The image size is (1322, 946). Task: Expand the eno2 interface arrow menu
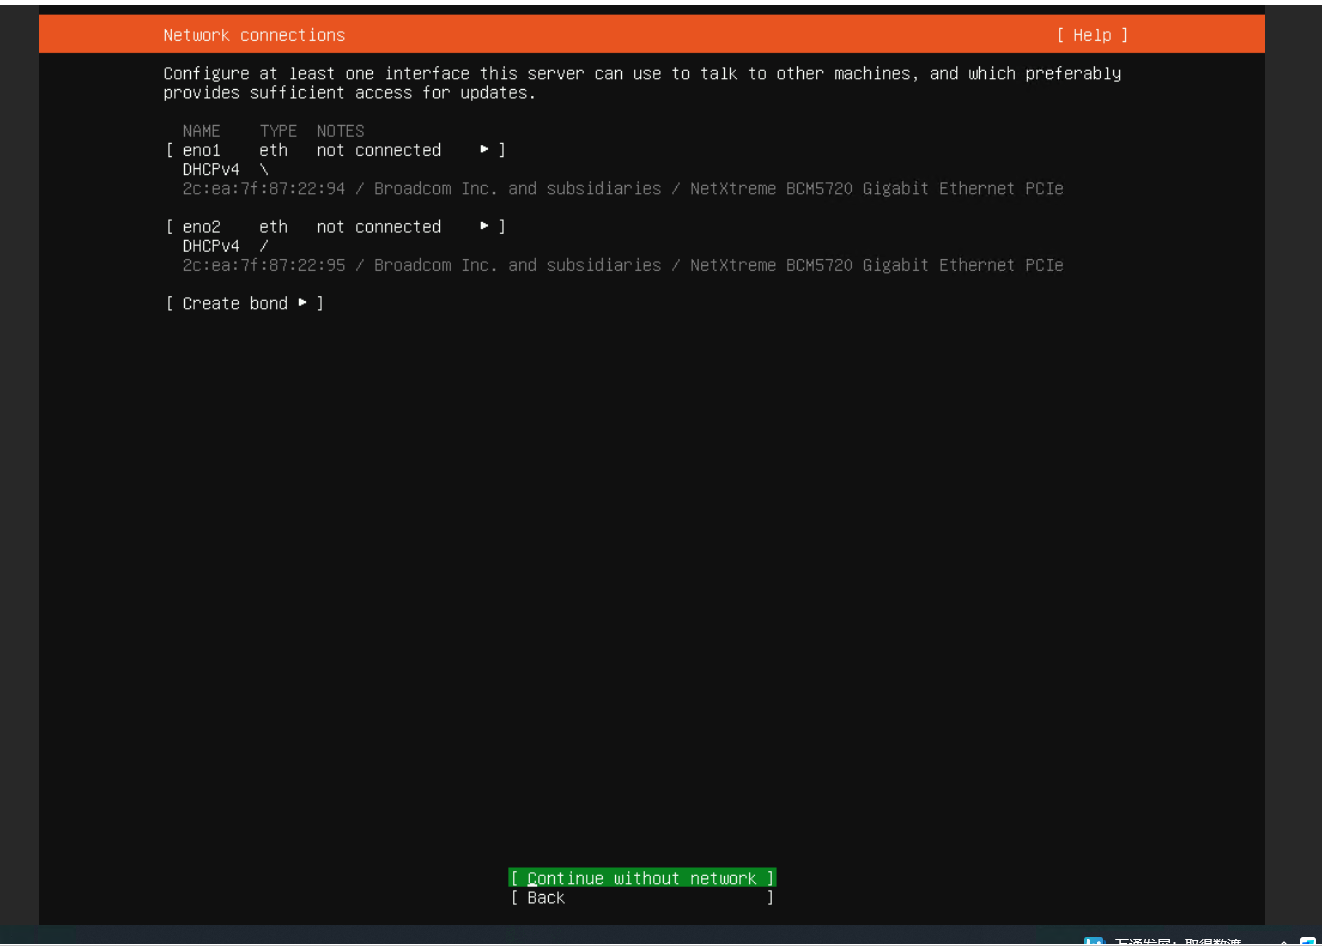pos(484,226)
